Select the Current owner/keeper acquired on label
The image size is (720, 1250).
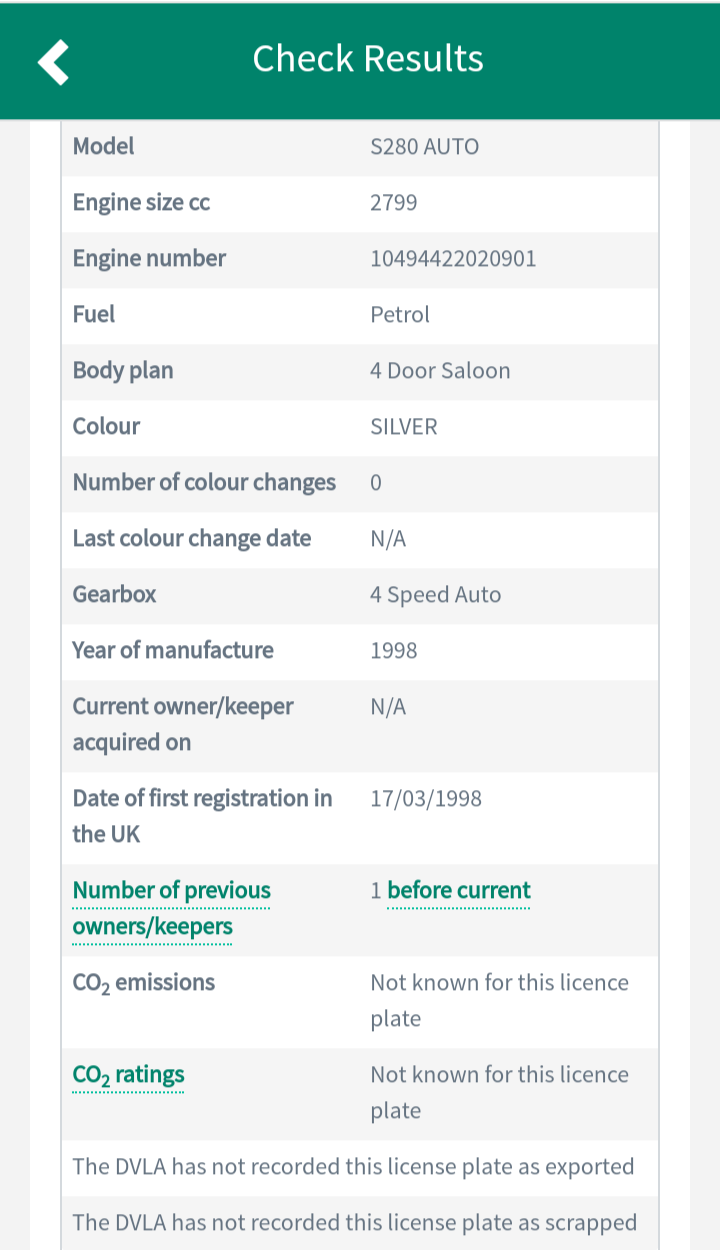(183, 724)
